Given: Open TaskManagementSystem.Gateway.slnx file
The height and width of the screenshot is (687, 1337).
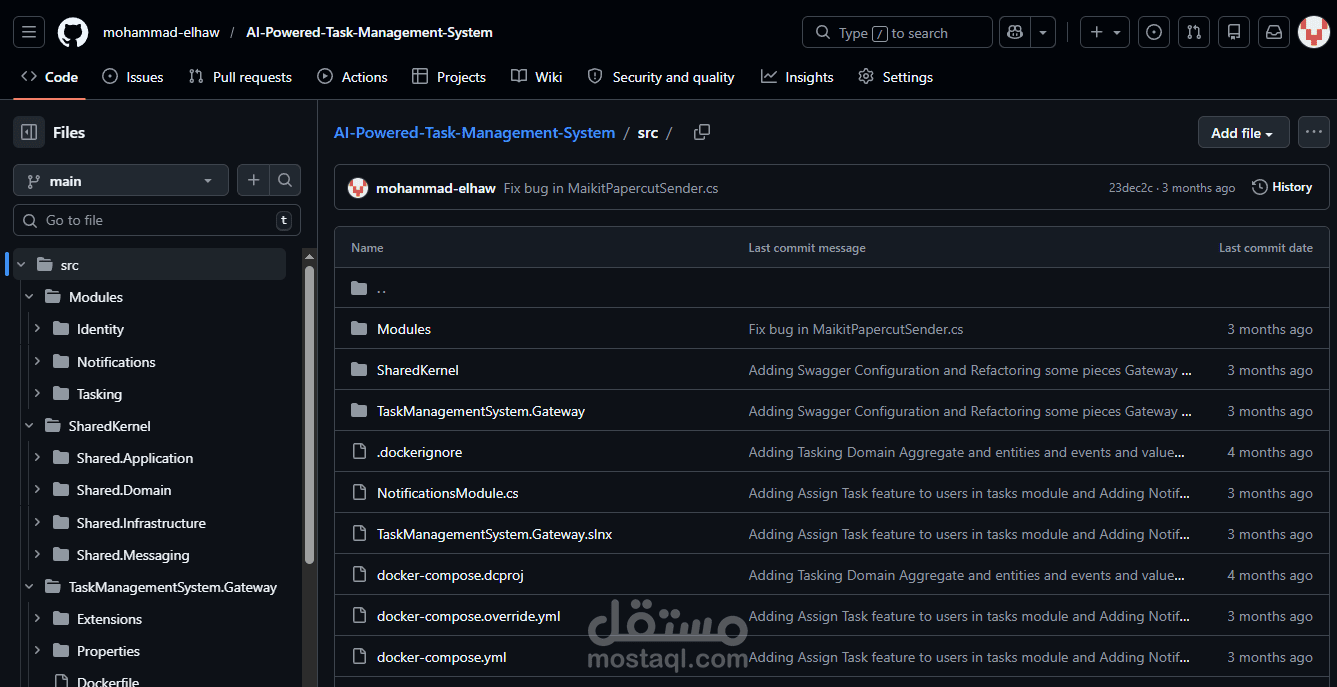Looking at the screenshot, I should click(494, 534).
